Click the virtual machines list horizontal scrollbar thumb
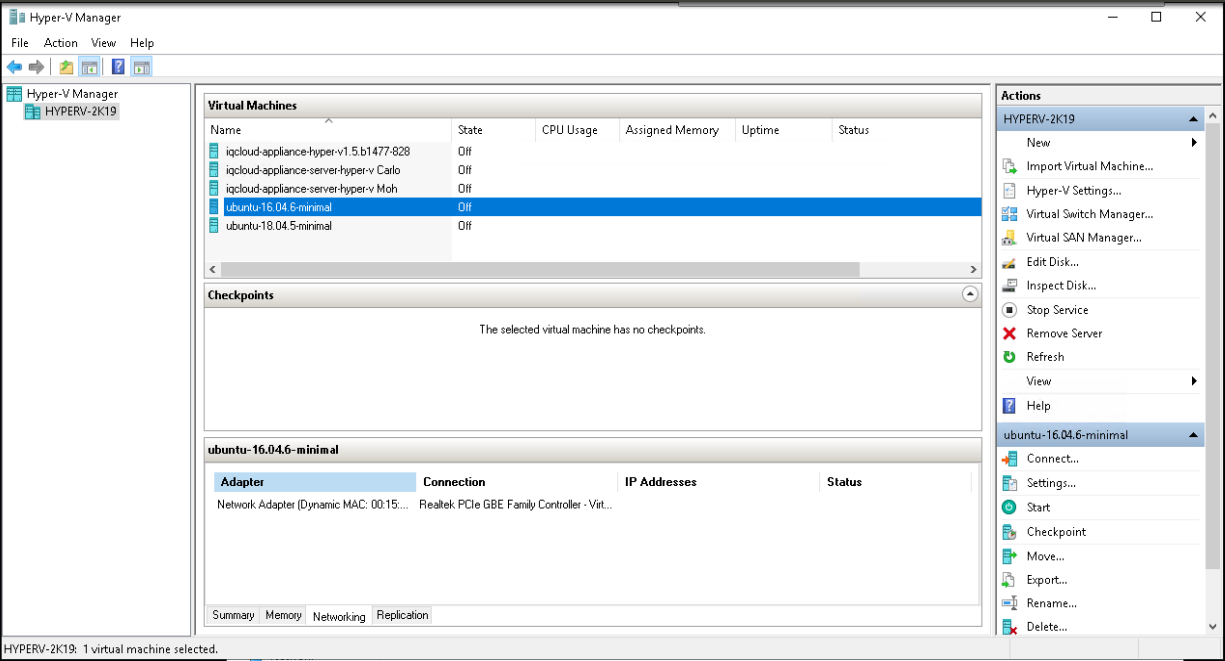The height and width of the screenshot is (661, 1225). tap(540, 270)
